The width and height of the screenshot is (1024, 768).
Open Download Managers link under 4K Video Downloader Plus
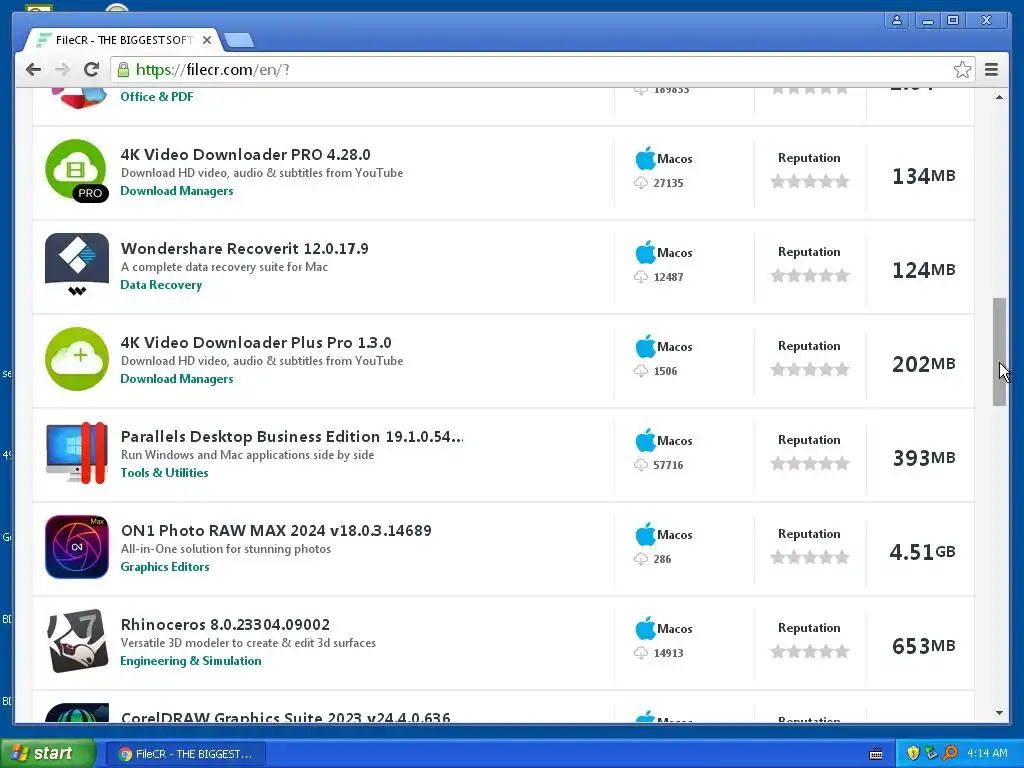tap(177, 379)
